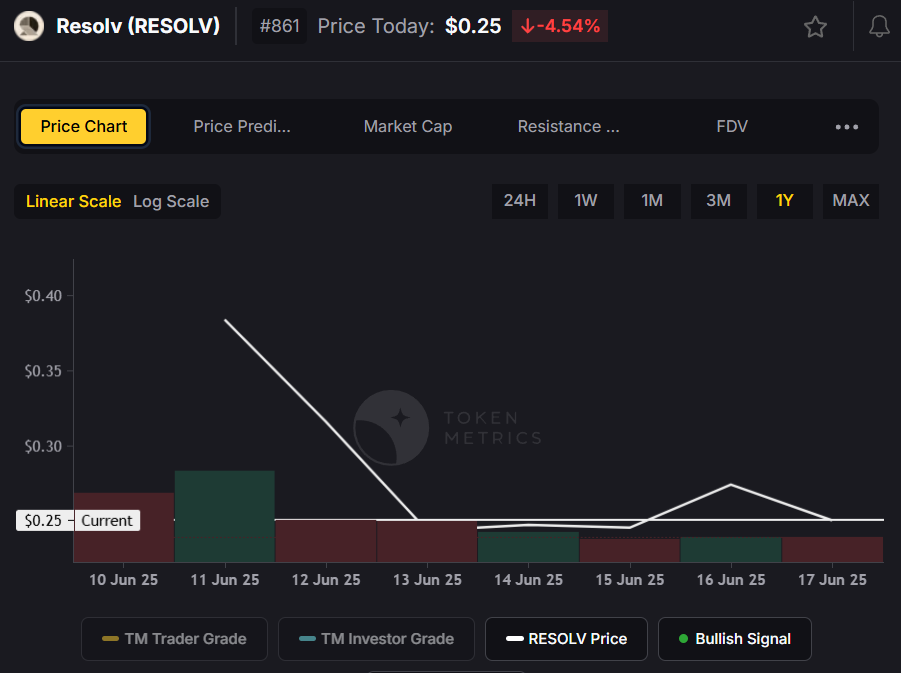Click the Price Today $0.25 value
901x673 pixels.
473,26
